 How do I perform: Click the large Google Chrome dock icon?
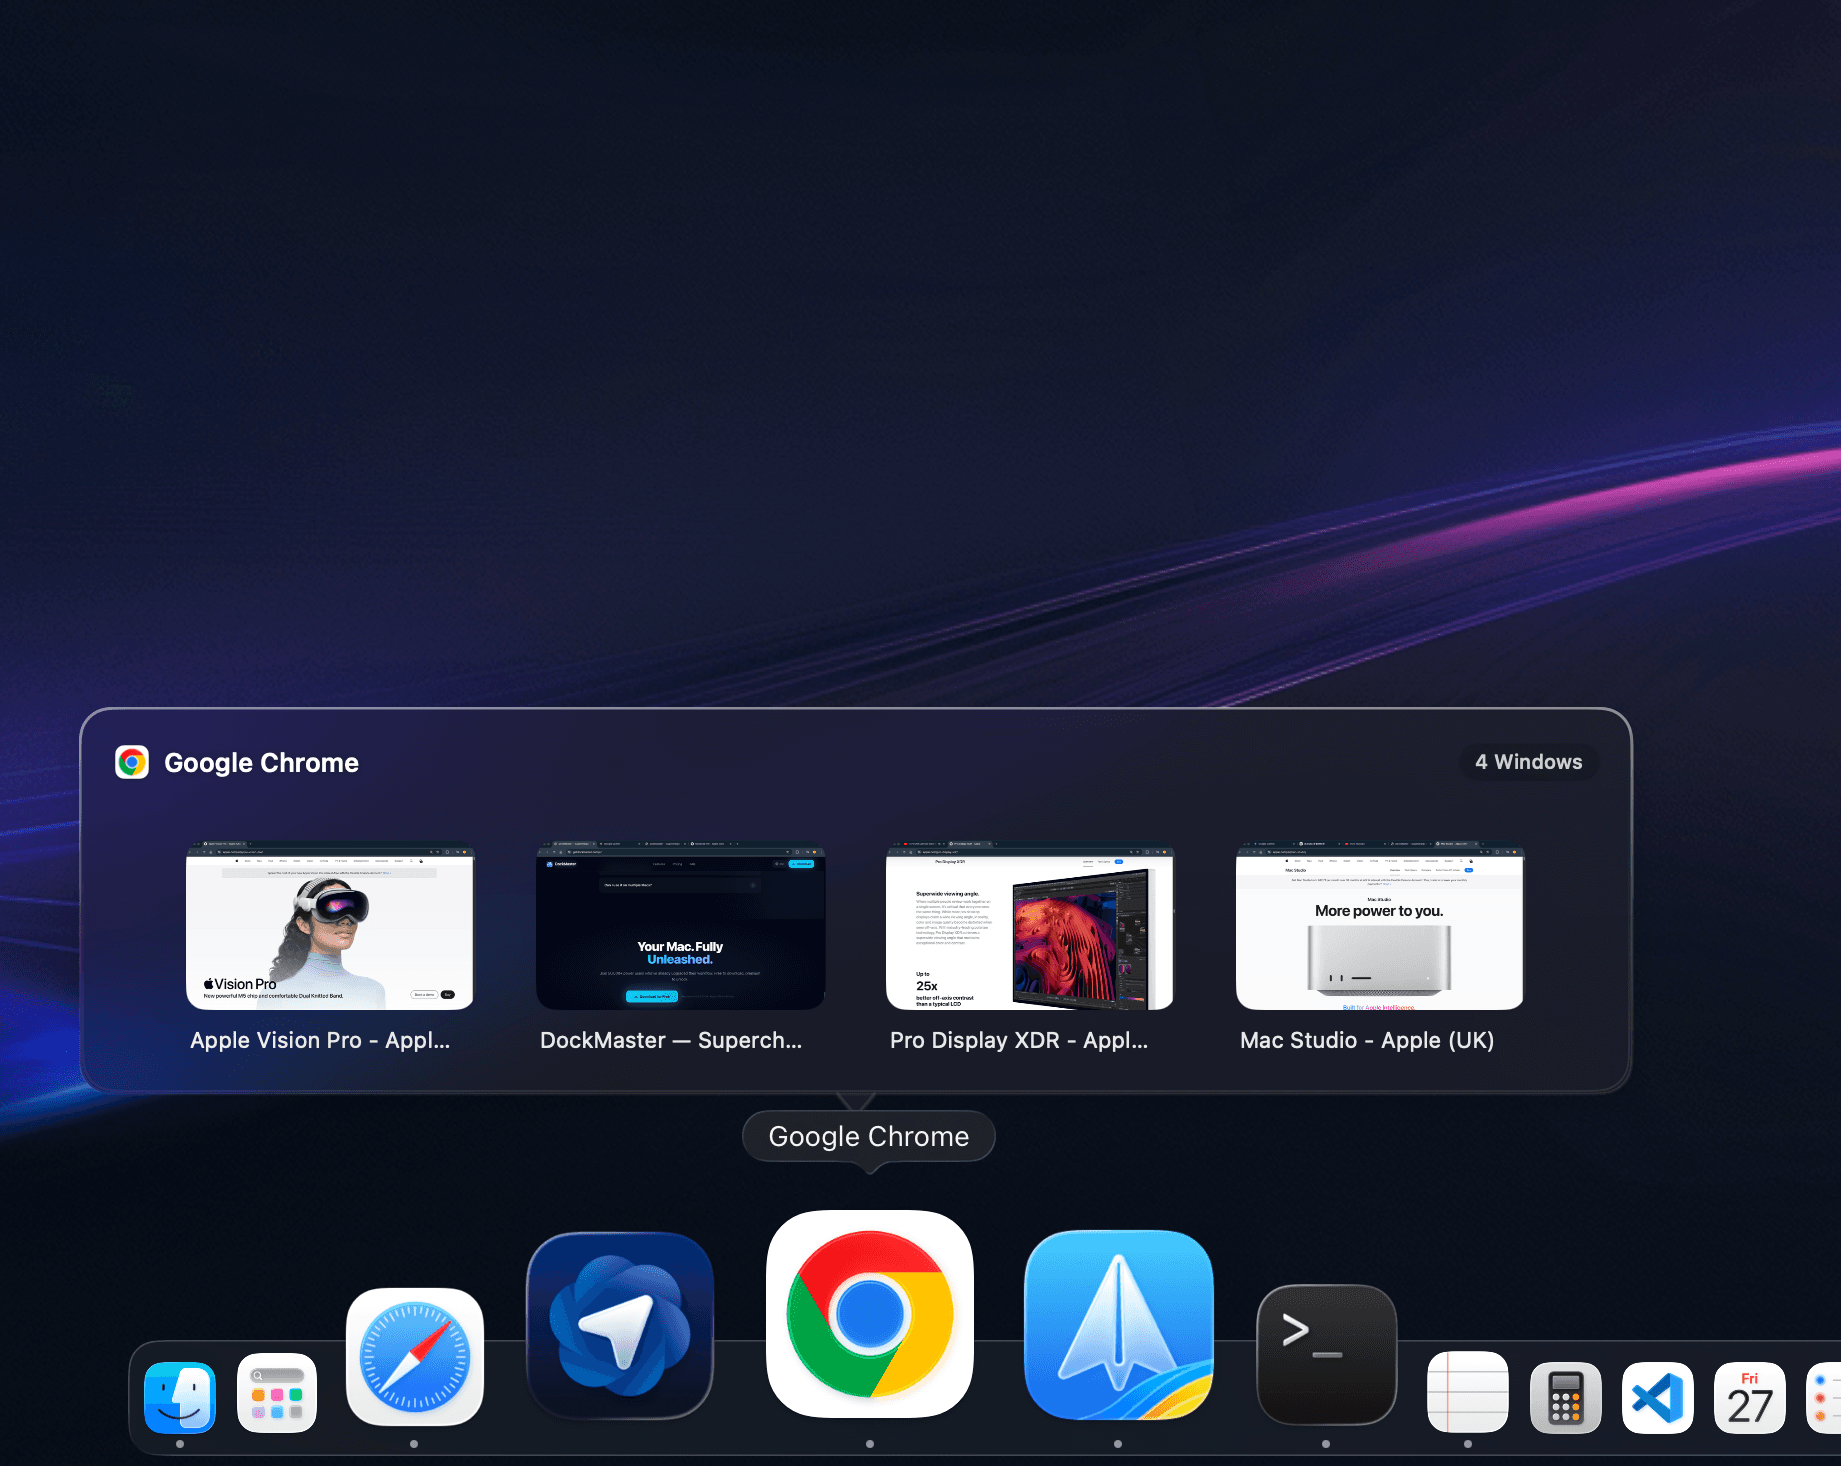(869, 1314)
